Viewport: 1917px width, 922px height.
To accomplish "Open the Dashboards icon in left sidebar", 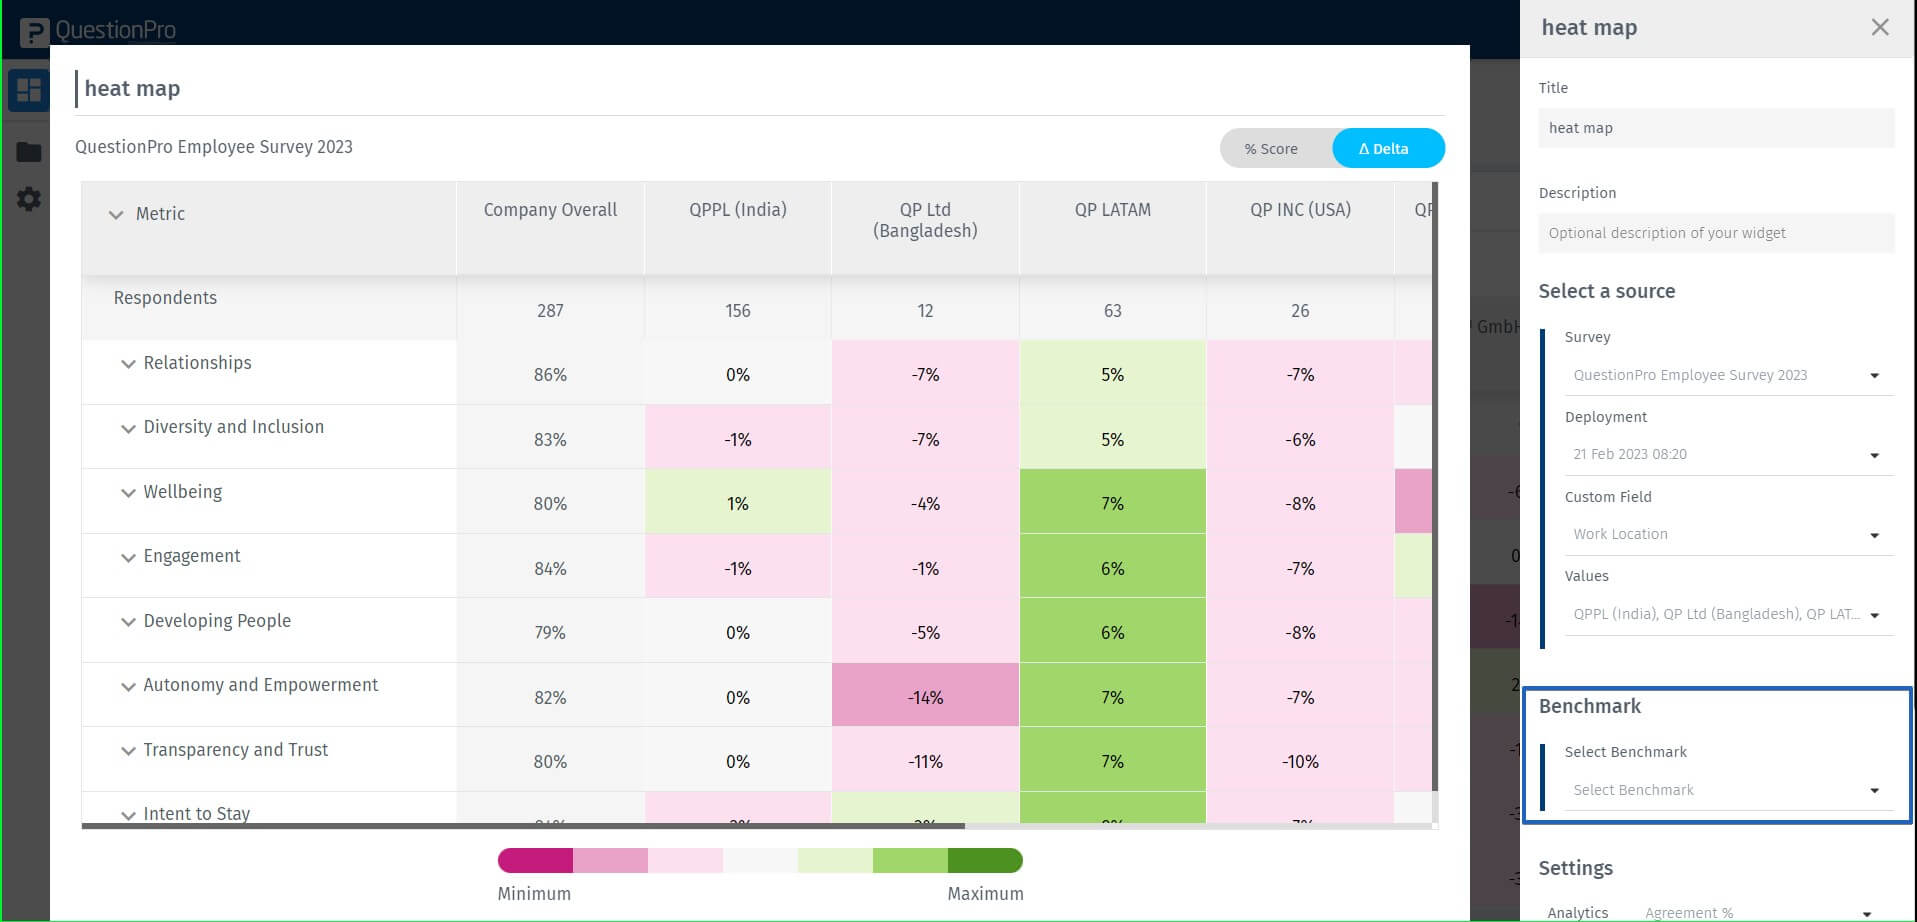I will (x=29, y=90).
